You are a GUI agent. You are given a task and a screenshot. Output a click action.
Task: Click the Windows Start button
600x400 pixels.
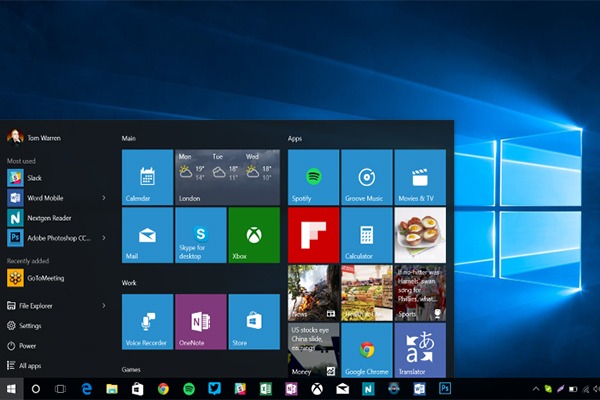coord(11,389)
